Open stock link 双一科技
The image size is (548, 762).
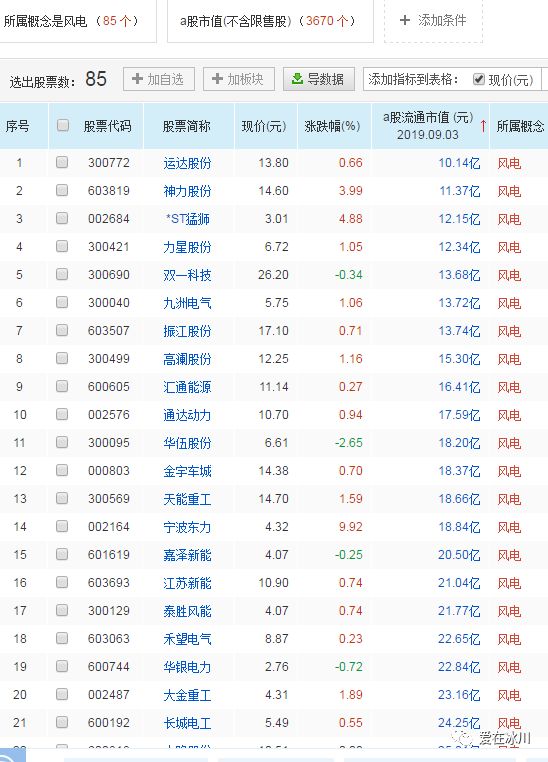[x=188, y=276]
